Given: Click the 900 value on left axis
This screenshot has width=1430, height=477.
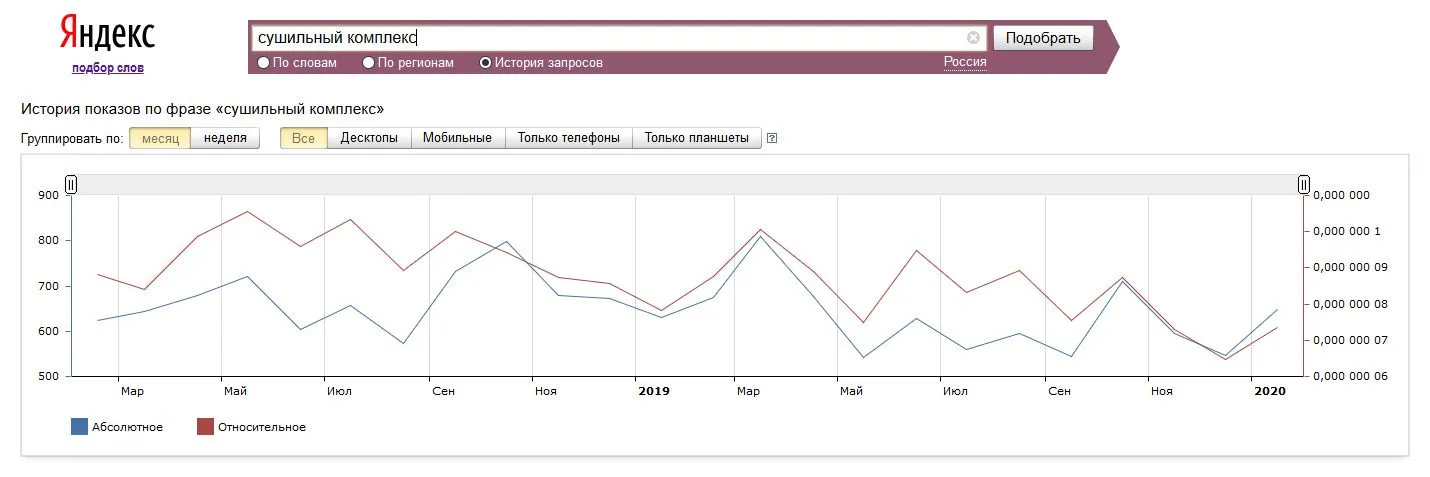Looking at the screenshot, I should [x=49, y=195].
